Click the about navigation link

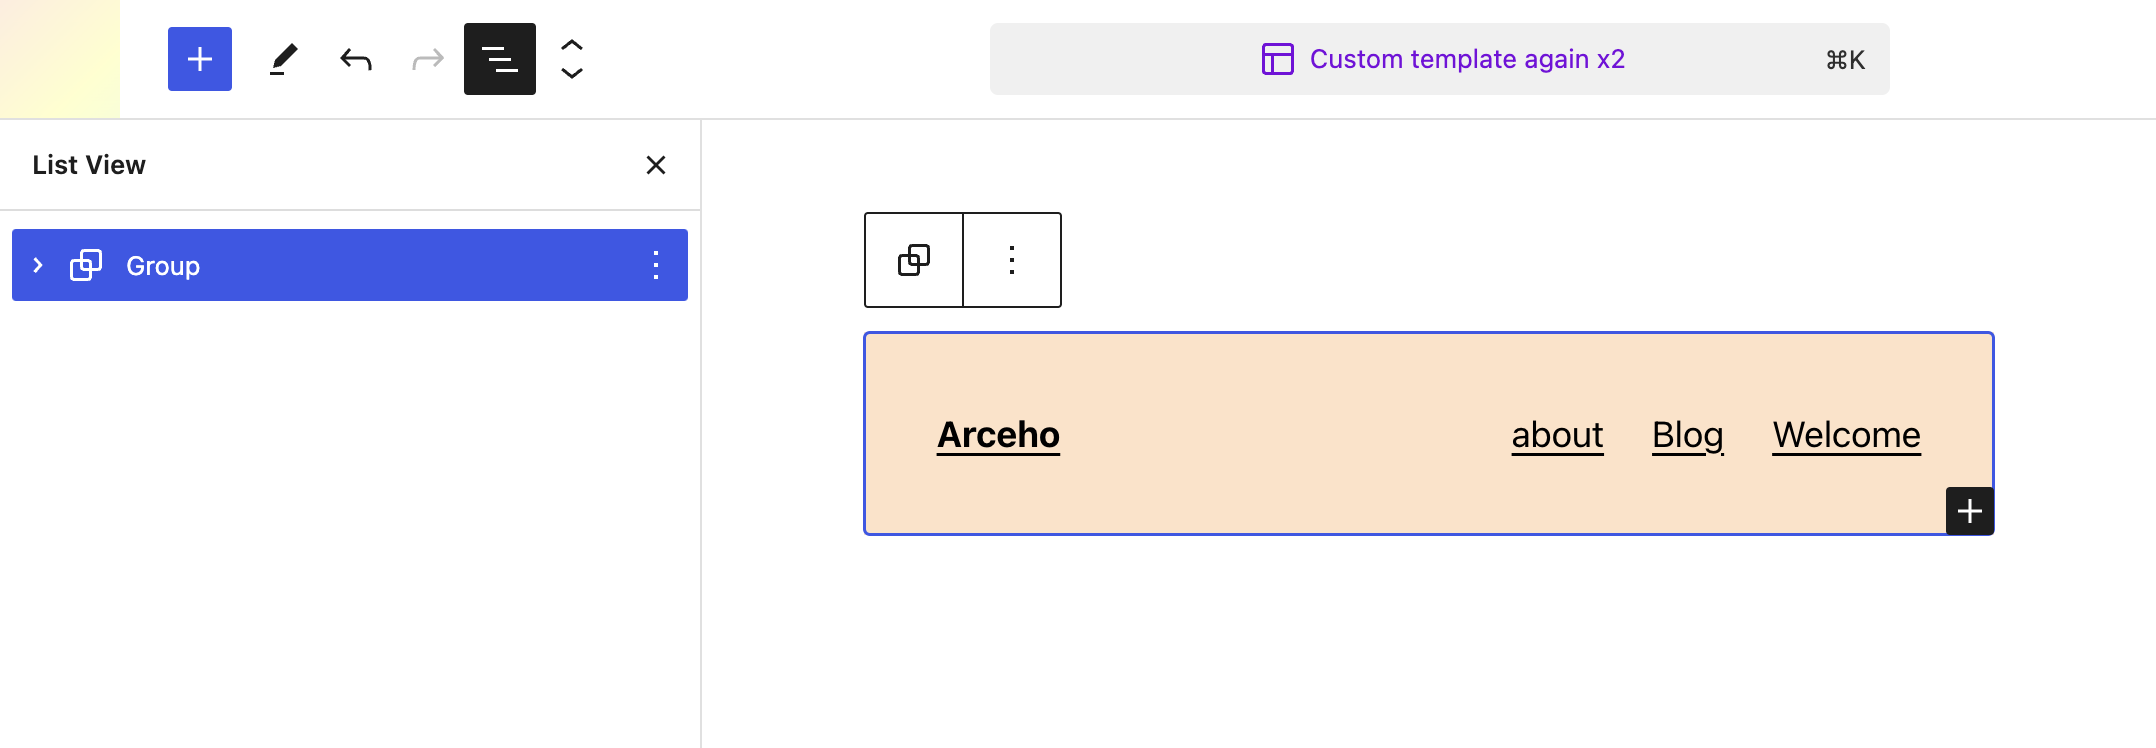point(1556,435)
